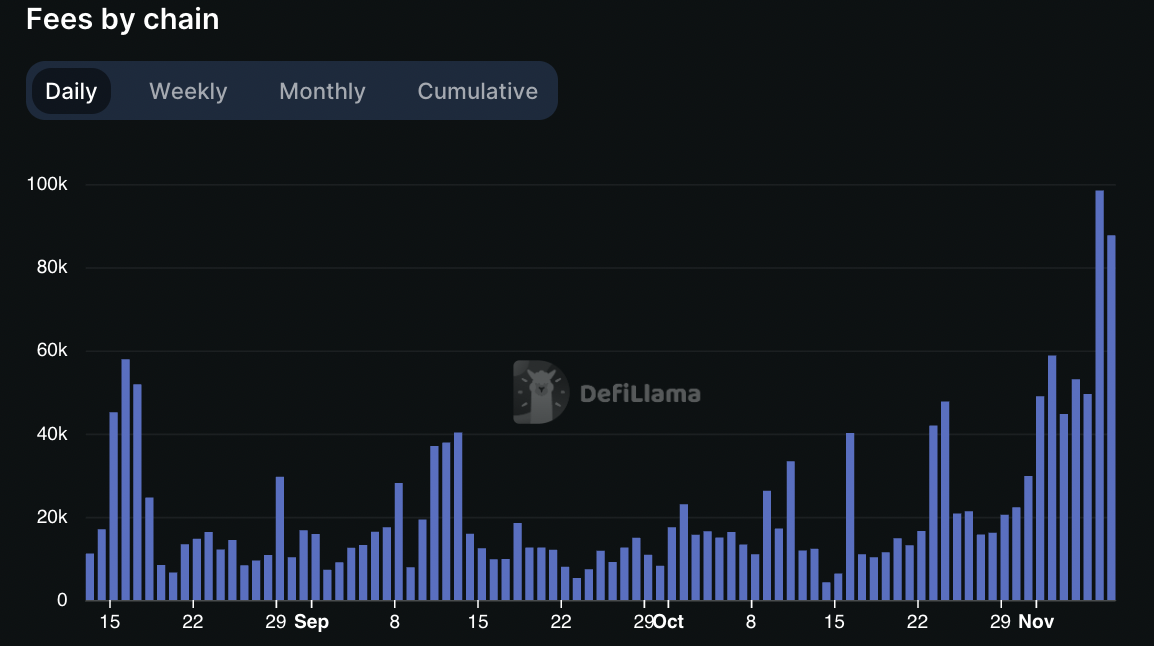Viewport: 1154px width, 646px height.
Task: Click the Sep month label on x-axis
Action: pyautogui.click(x=311, y=622)
